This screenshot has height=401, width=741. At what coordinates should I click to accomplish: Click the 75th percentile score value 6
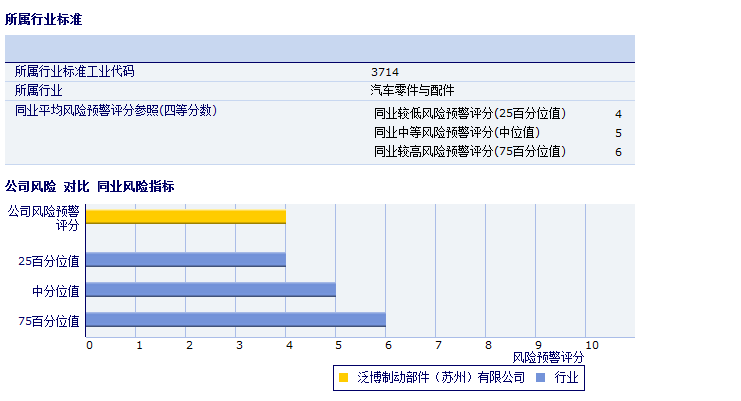click(618, 152)
